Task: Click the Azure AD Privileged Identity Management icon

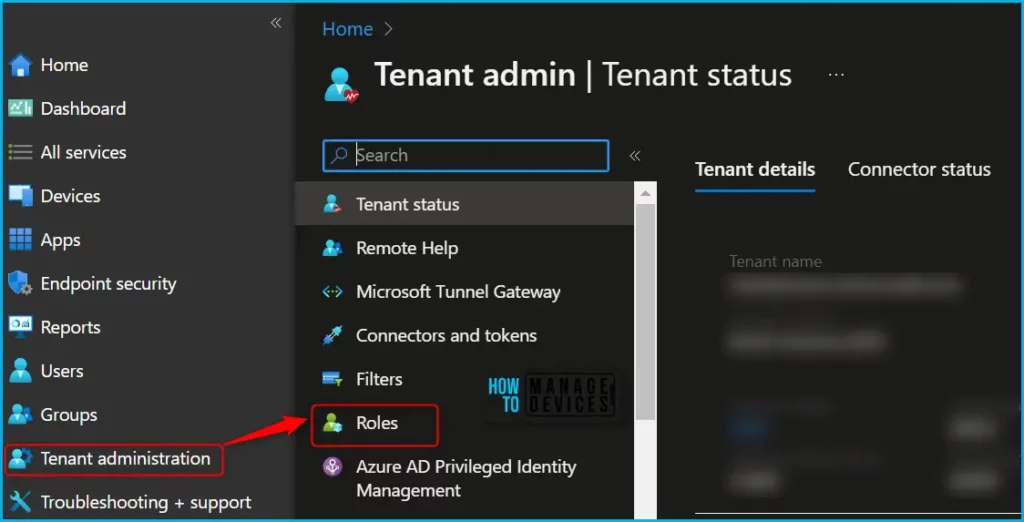Action: click(332, 467)
